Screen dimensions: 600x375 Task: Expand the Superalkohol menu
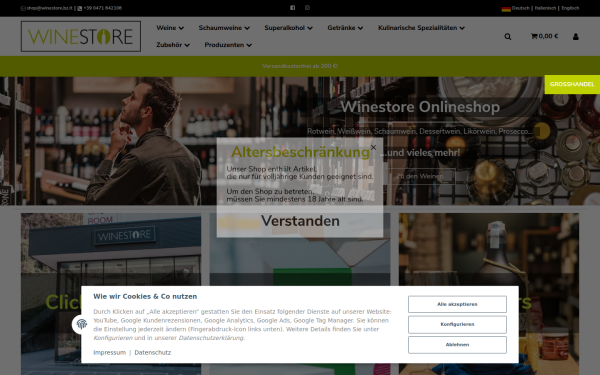tap(288, 28)
